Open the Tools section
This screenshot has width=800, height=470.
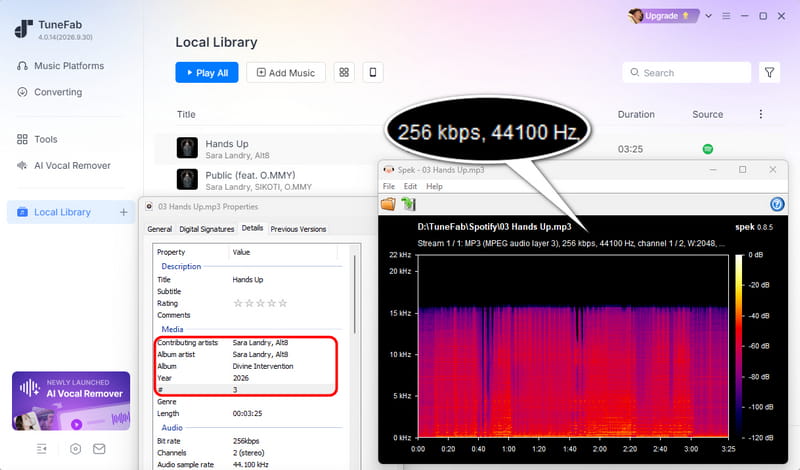click(37, 139)
